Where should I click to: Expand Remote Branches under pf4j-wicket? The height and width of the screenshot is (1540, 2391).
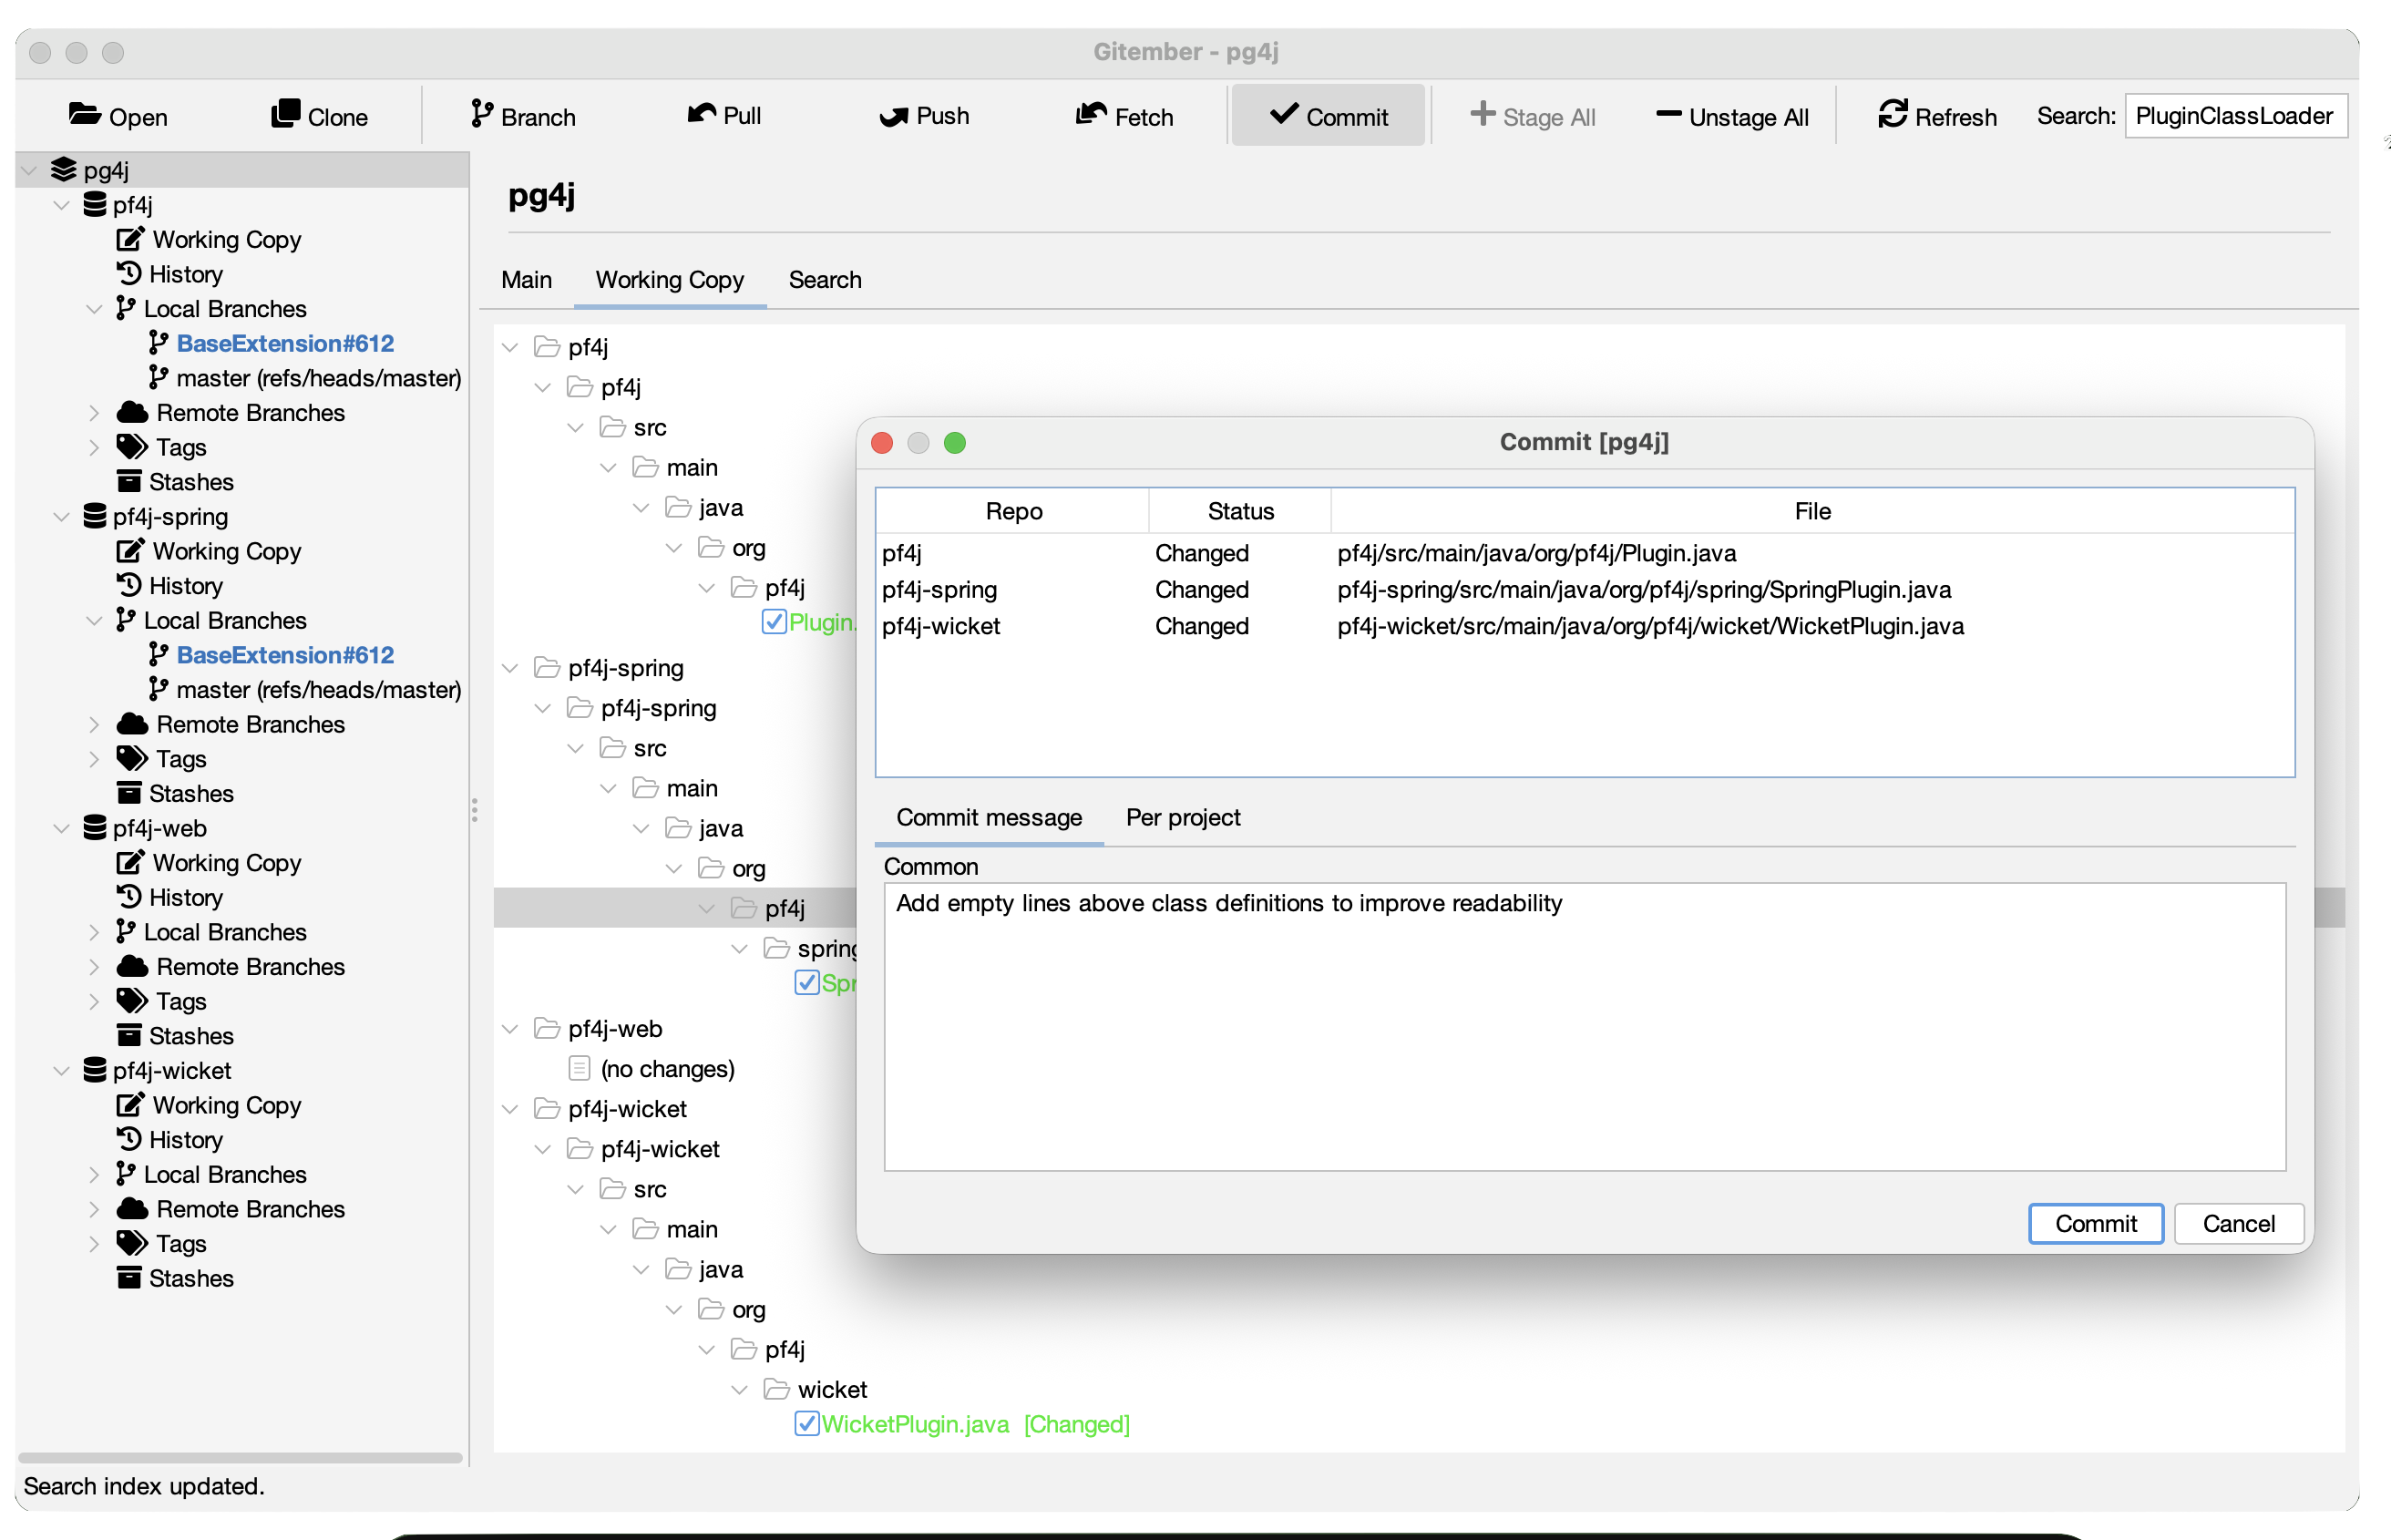click(x=94, y=1209)
